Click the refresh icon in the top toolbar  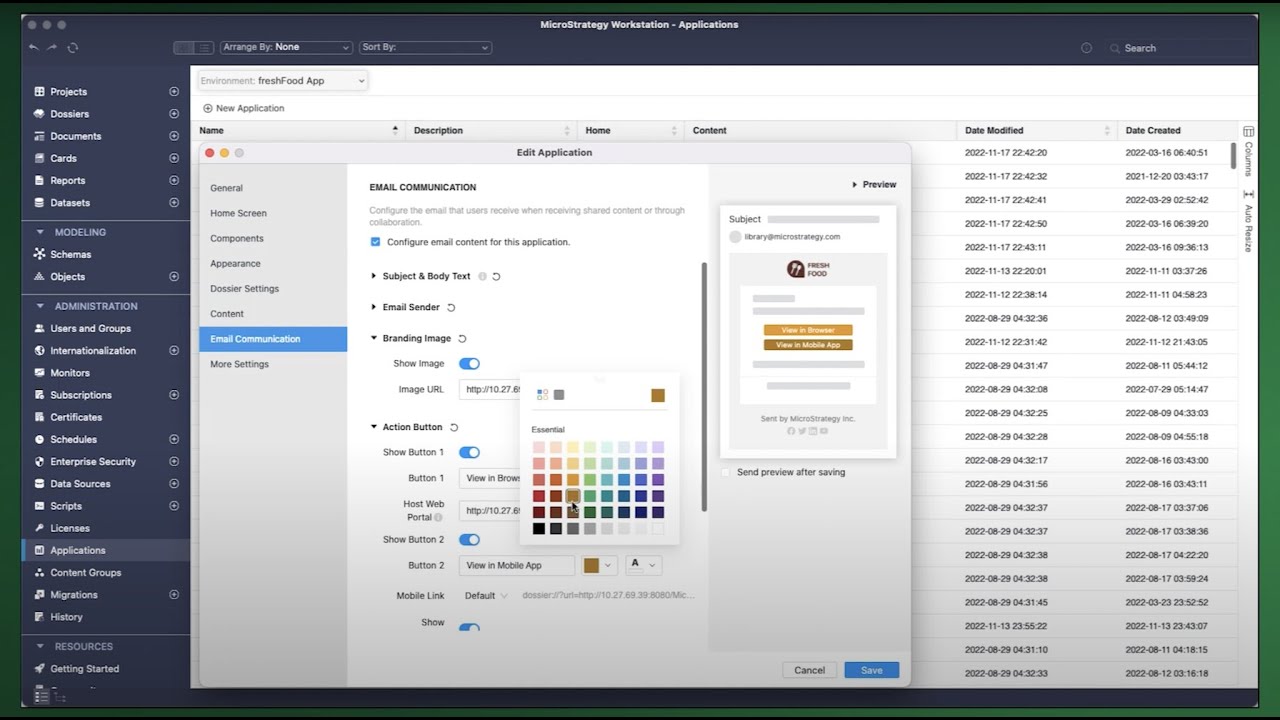point(73,47)
